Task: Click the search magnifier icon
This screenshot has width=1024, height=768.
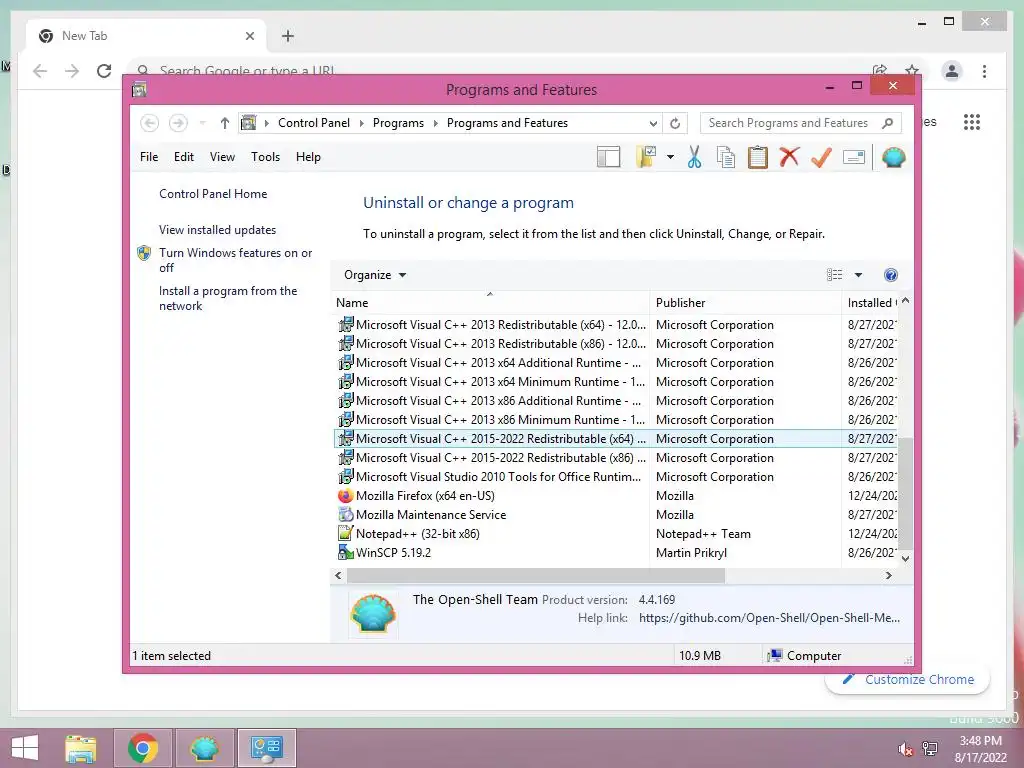Action: [888, 123]
